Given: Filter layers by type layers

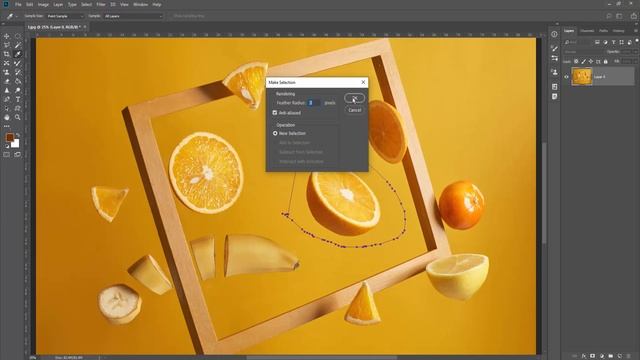Looking at the screenshot, I should [x=613, y=42].
